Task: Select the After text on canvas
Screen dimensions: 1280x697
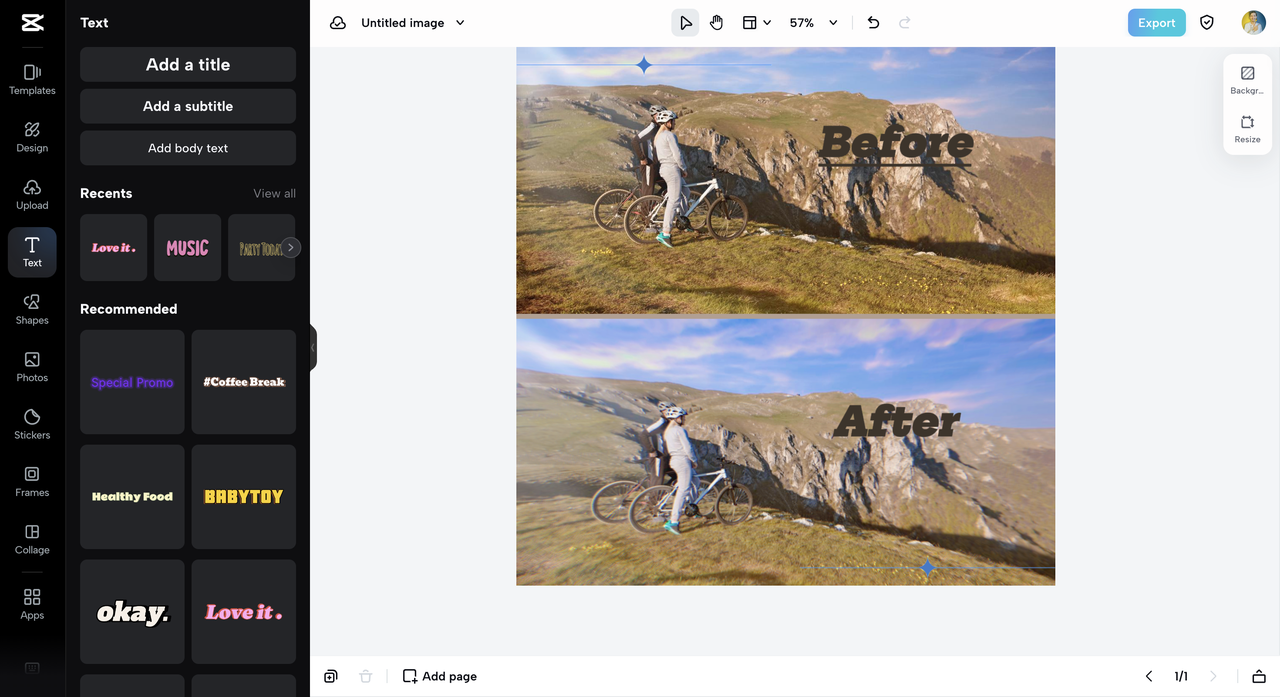Action: tap(897, 421)
